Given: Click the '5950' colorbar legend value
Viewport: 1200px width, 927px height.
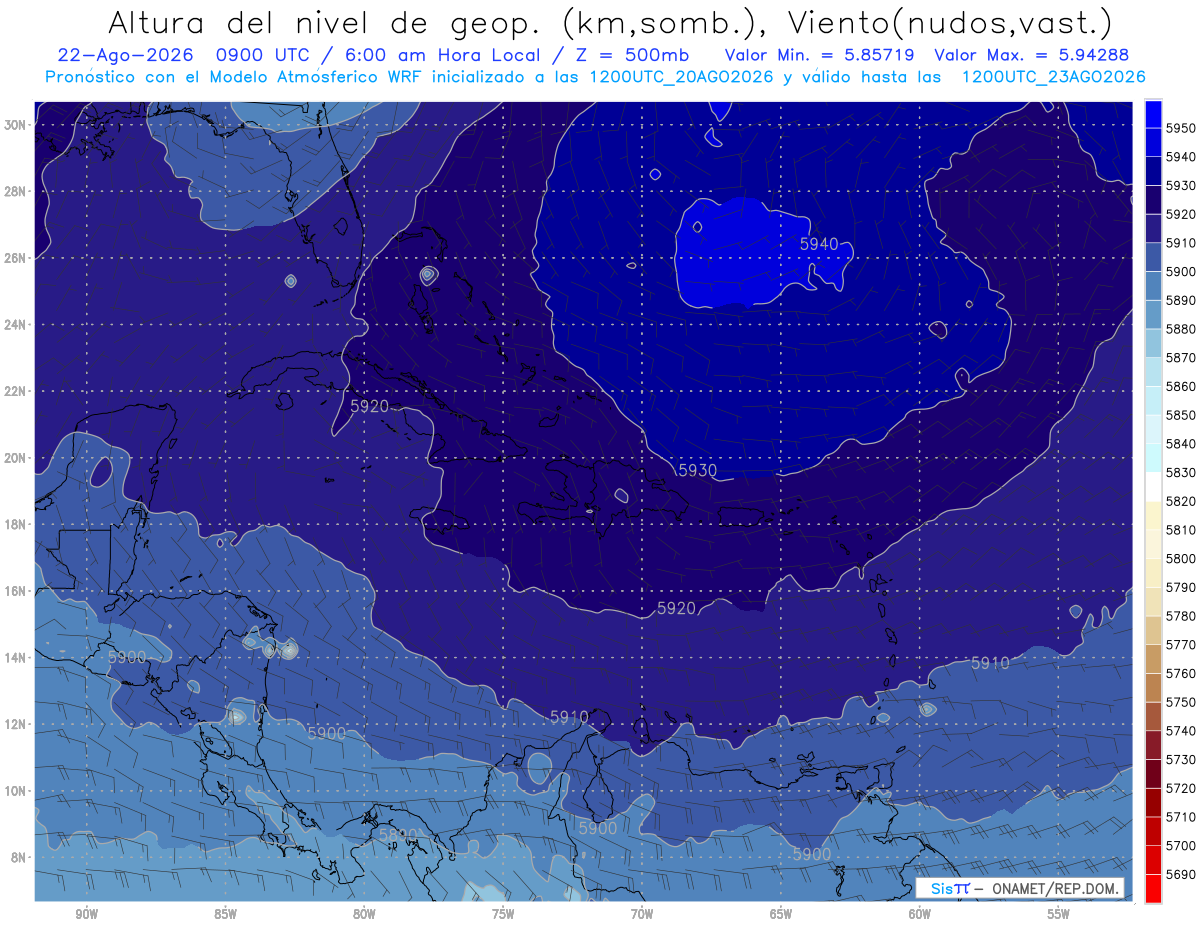Looking at the screenshot, I should coord(1181,128).
